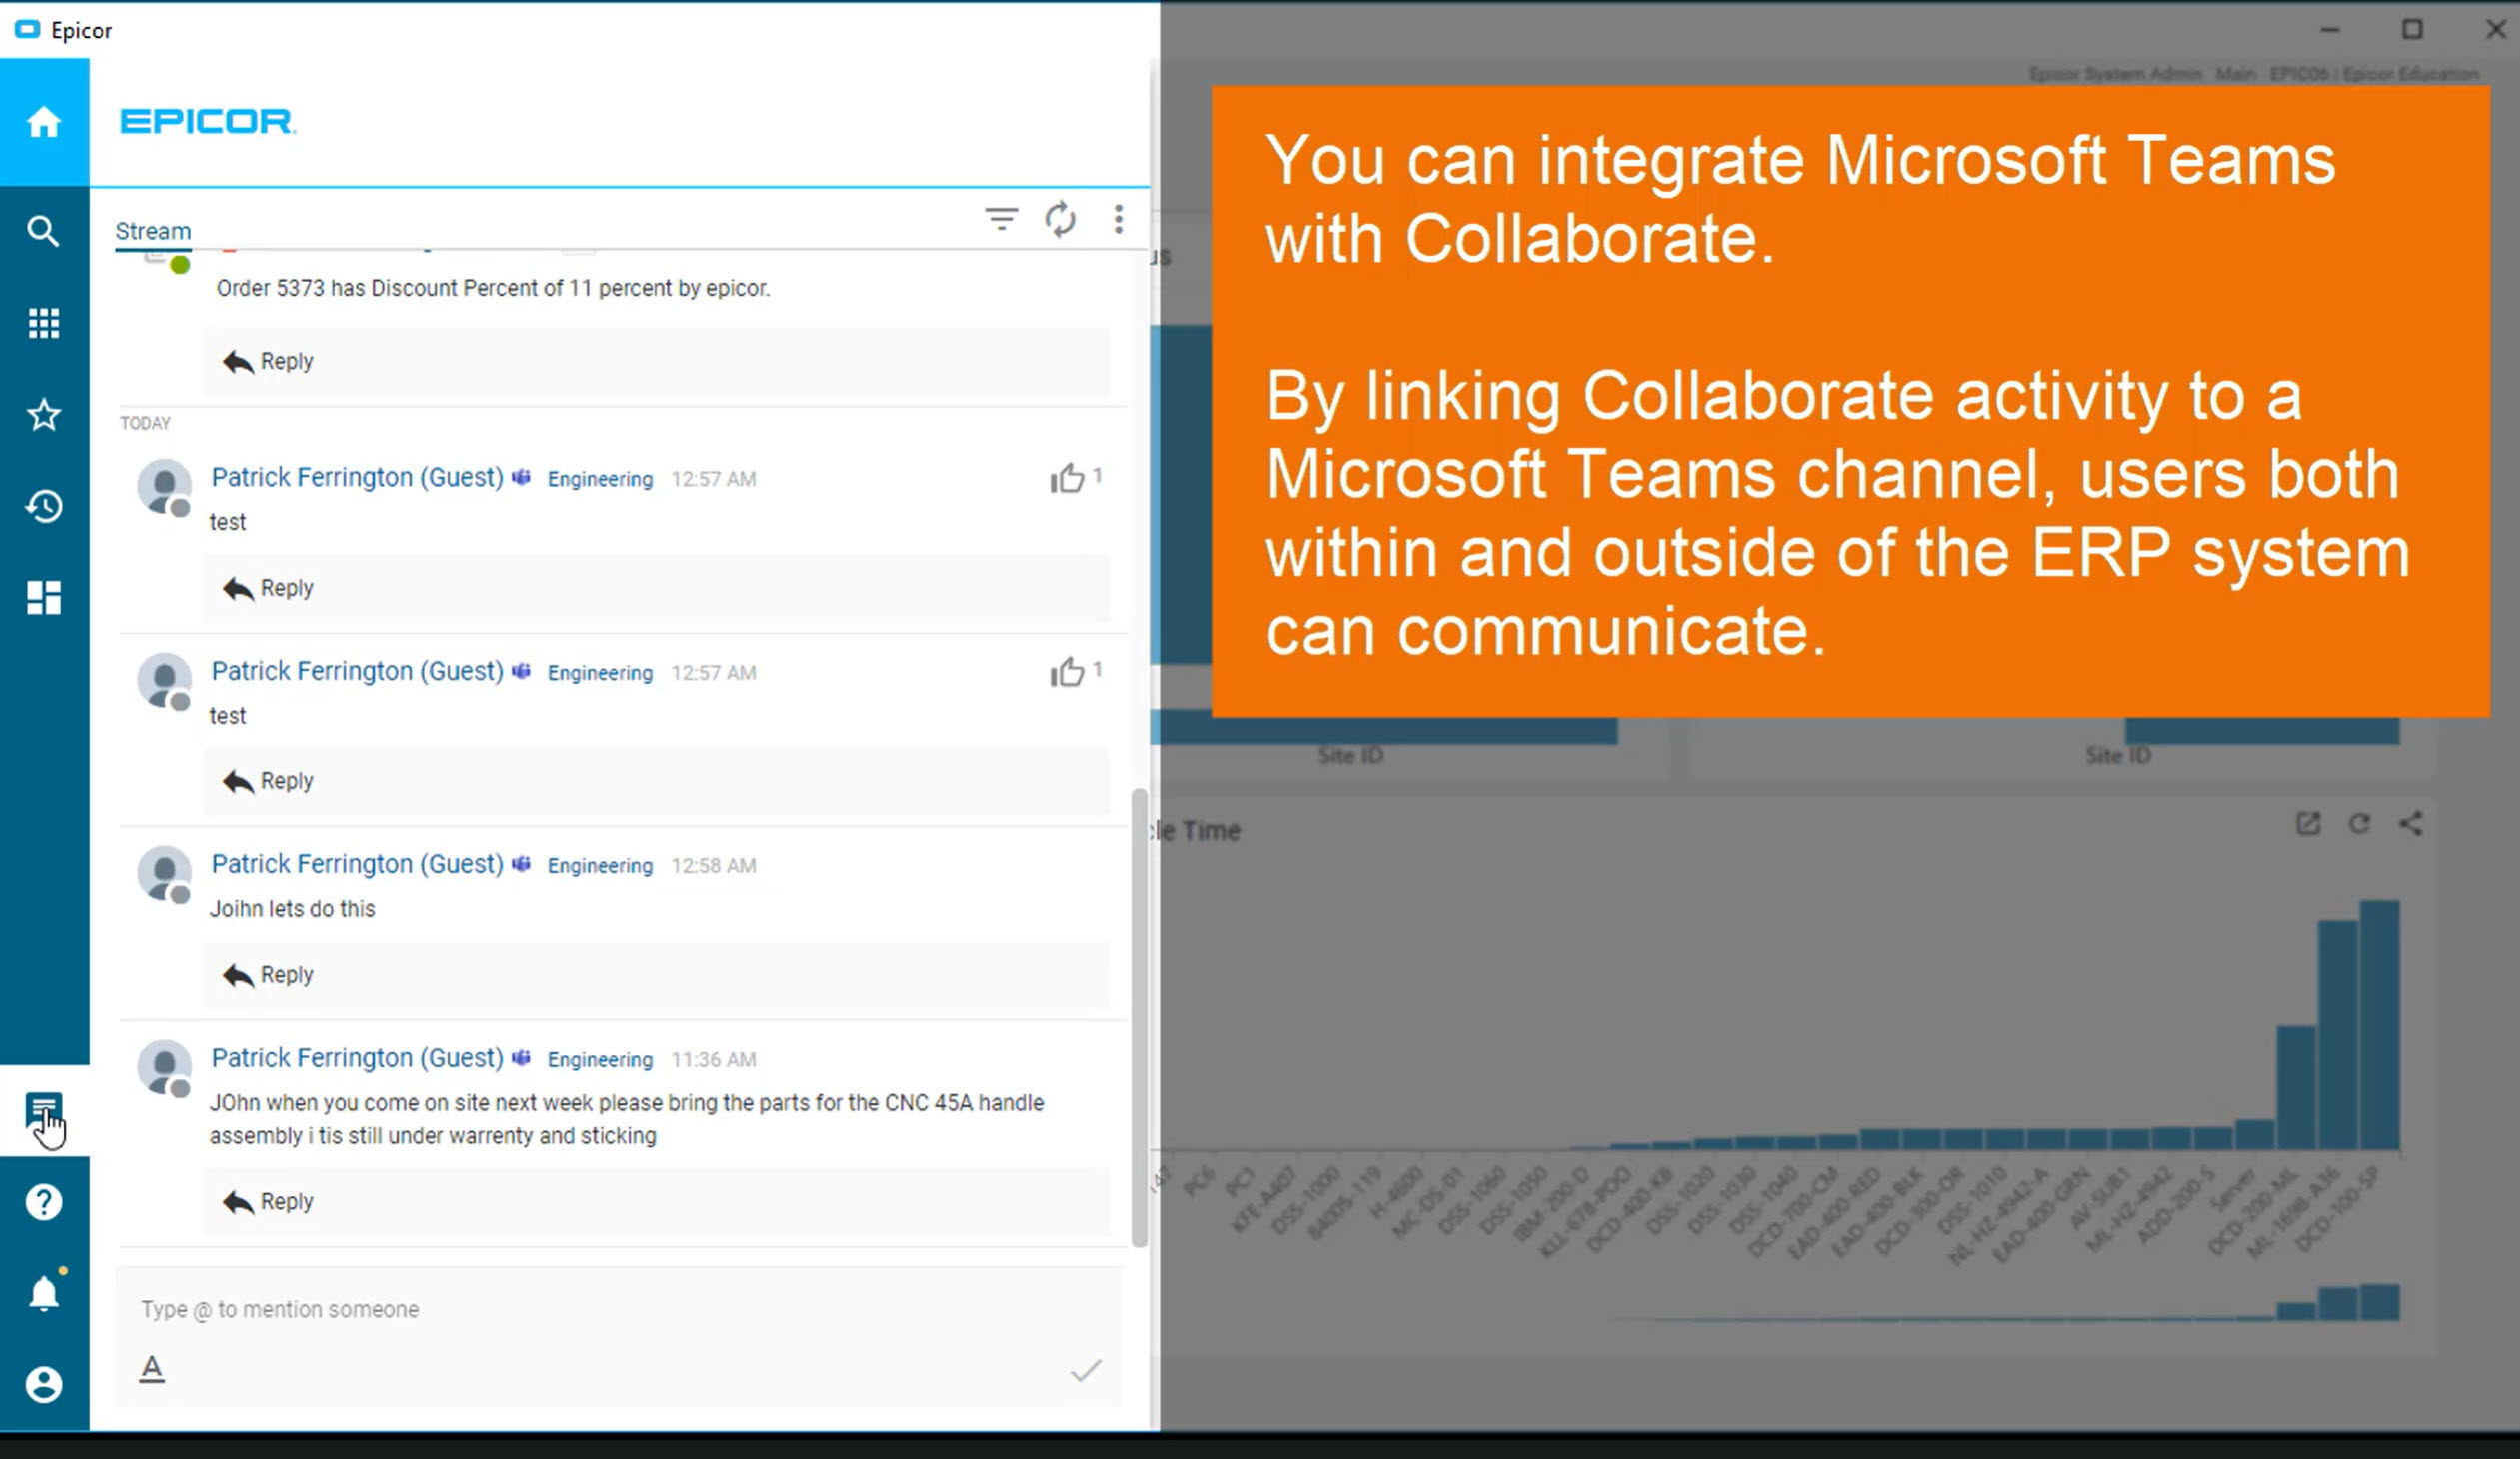Click the Joihn lets do this message text
2520x1459 pixels.
coord(292,909)
